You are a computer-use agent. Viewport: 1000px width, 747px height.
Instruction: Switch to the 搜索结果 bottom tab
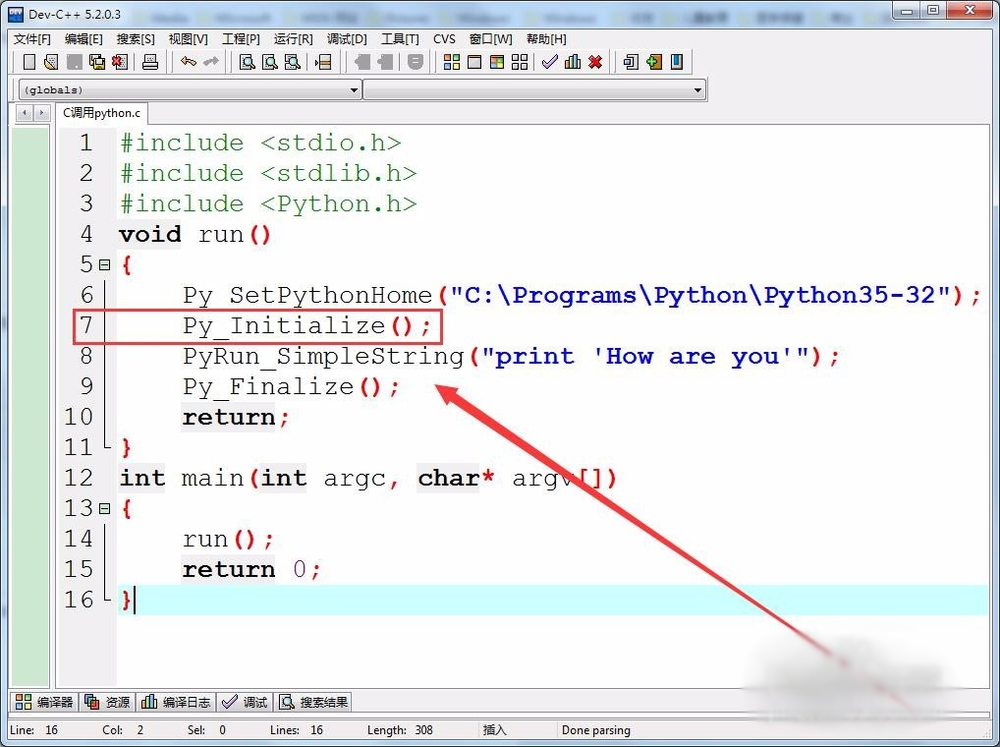314,702
